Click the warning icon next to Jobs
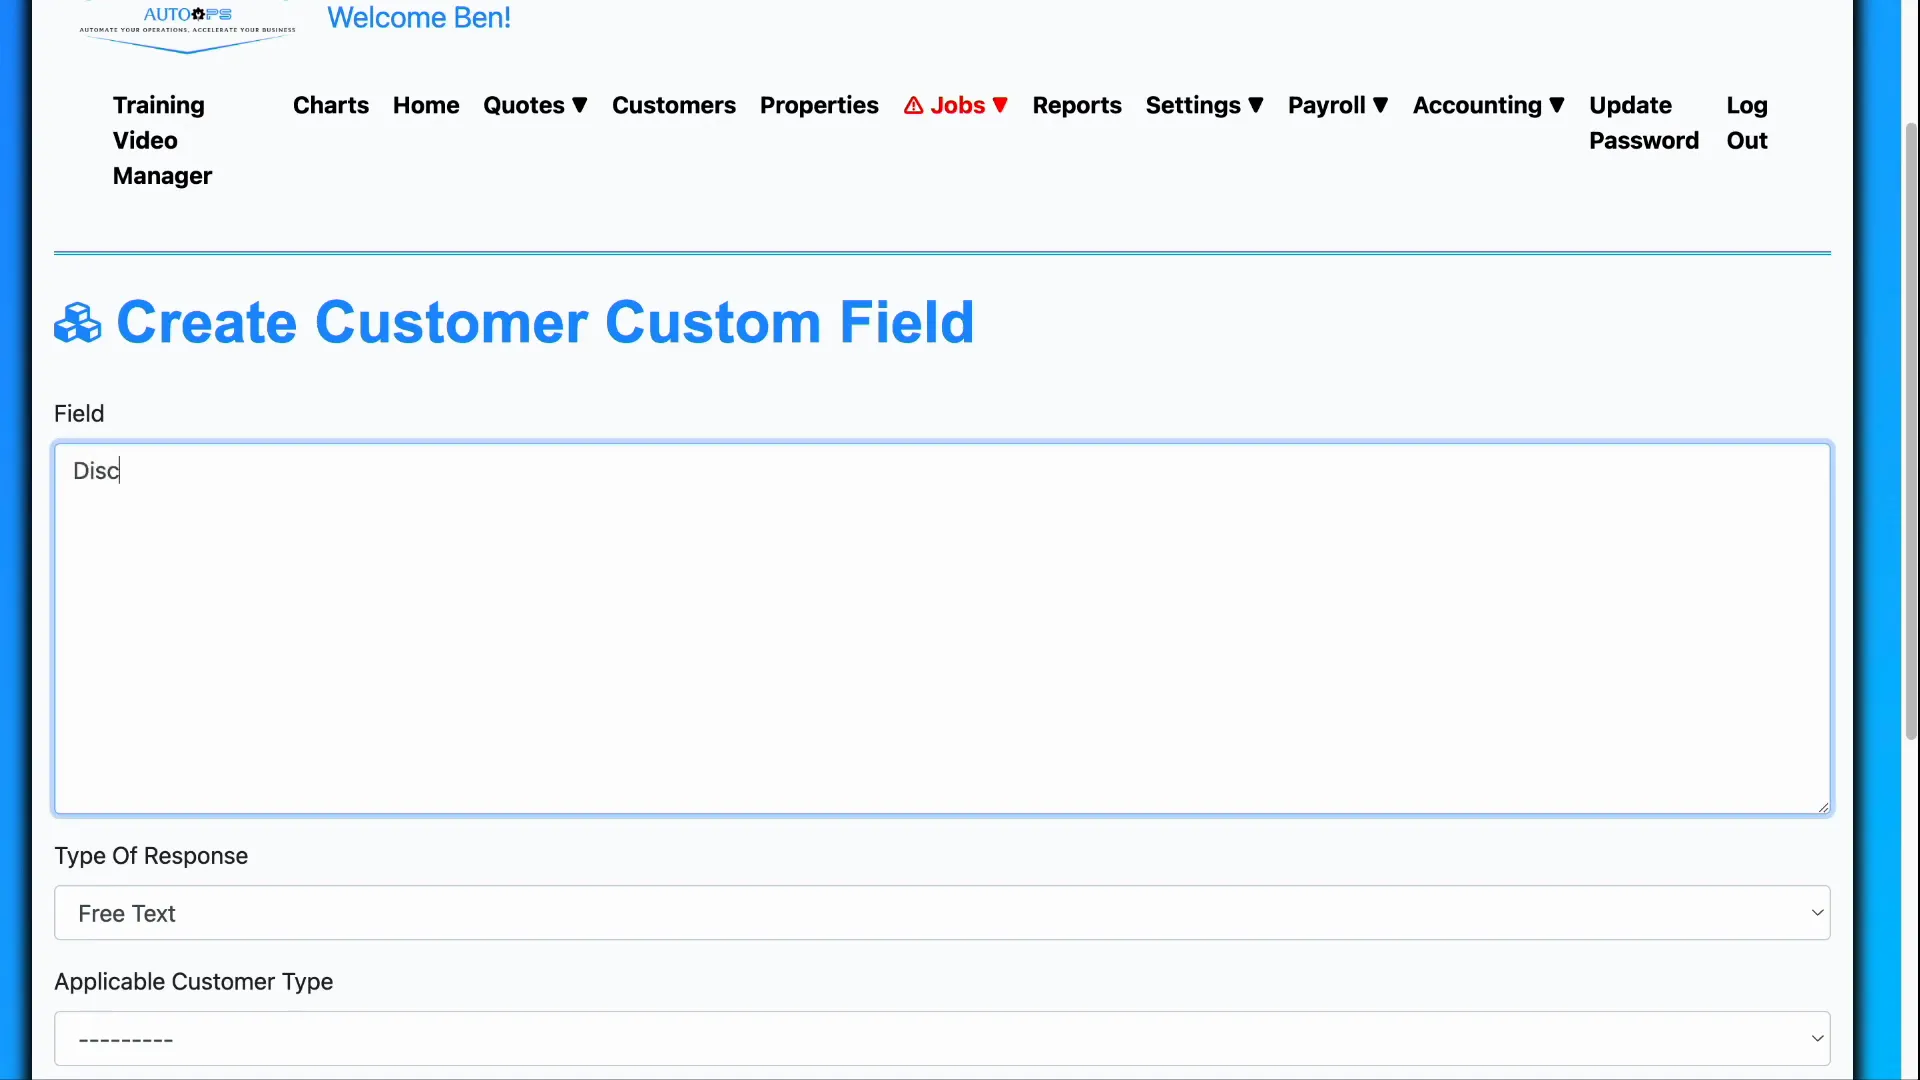The image size is (1920, 1080). click(x=915, y=105)
